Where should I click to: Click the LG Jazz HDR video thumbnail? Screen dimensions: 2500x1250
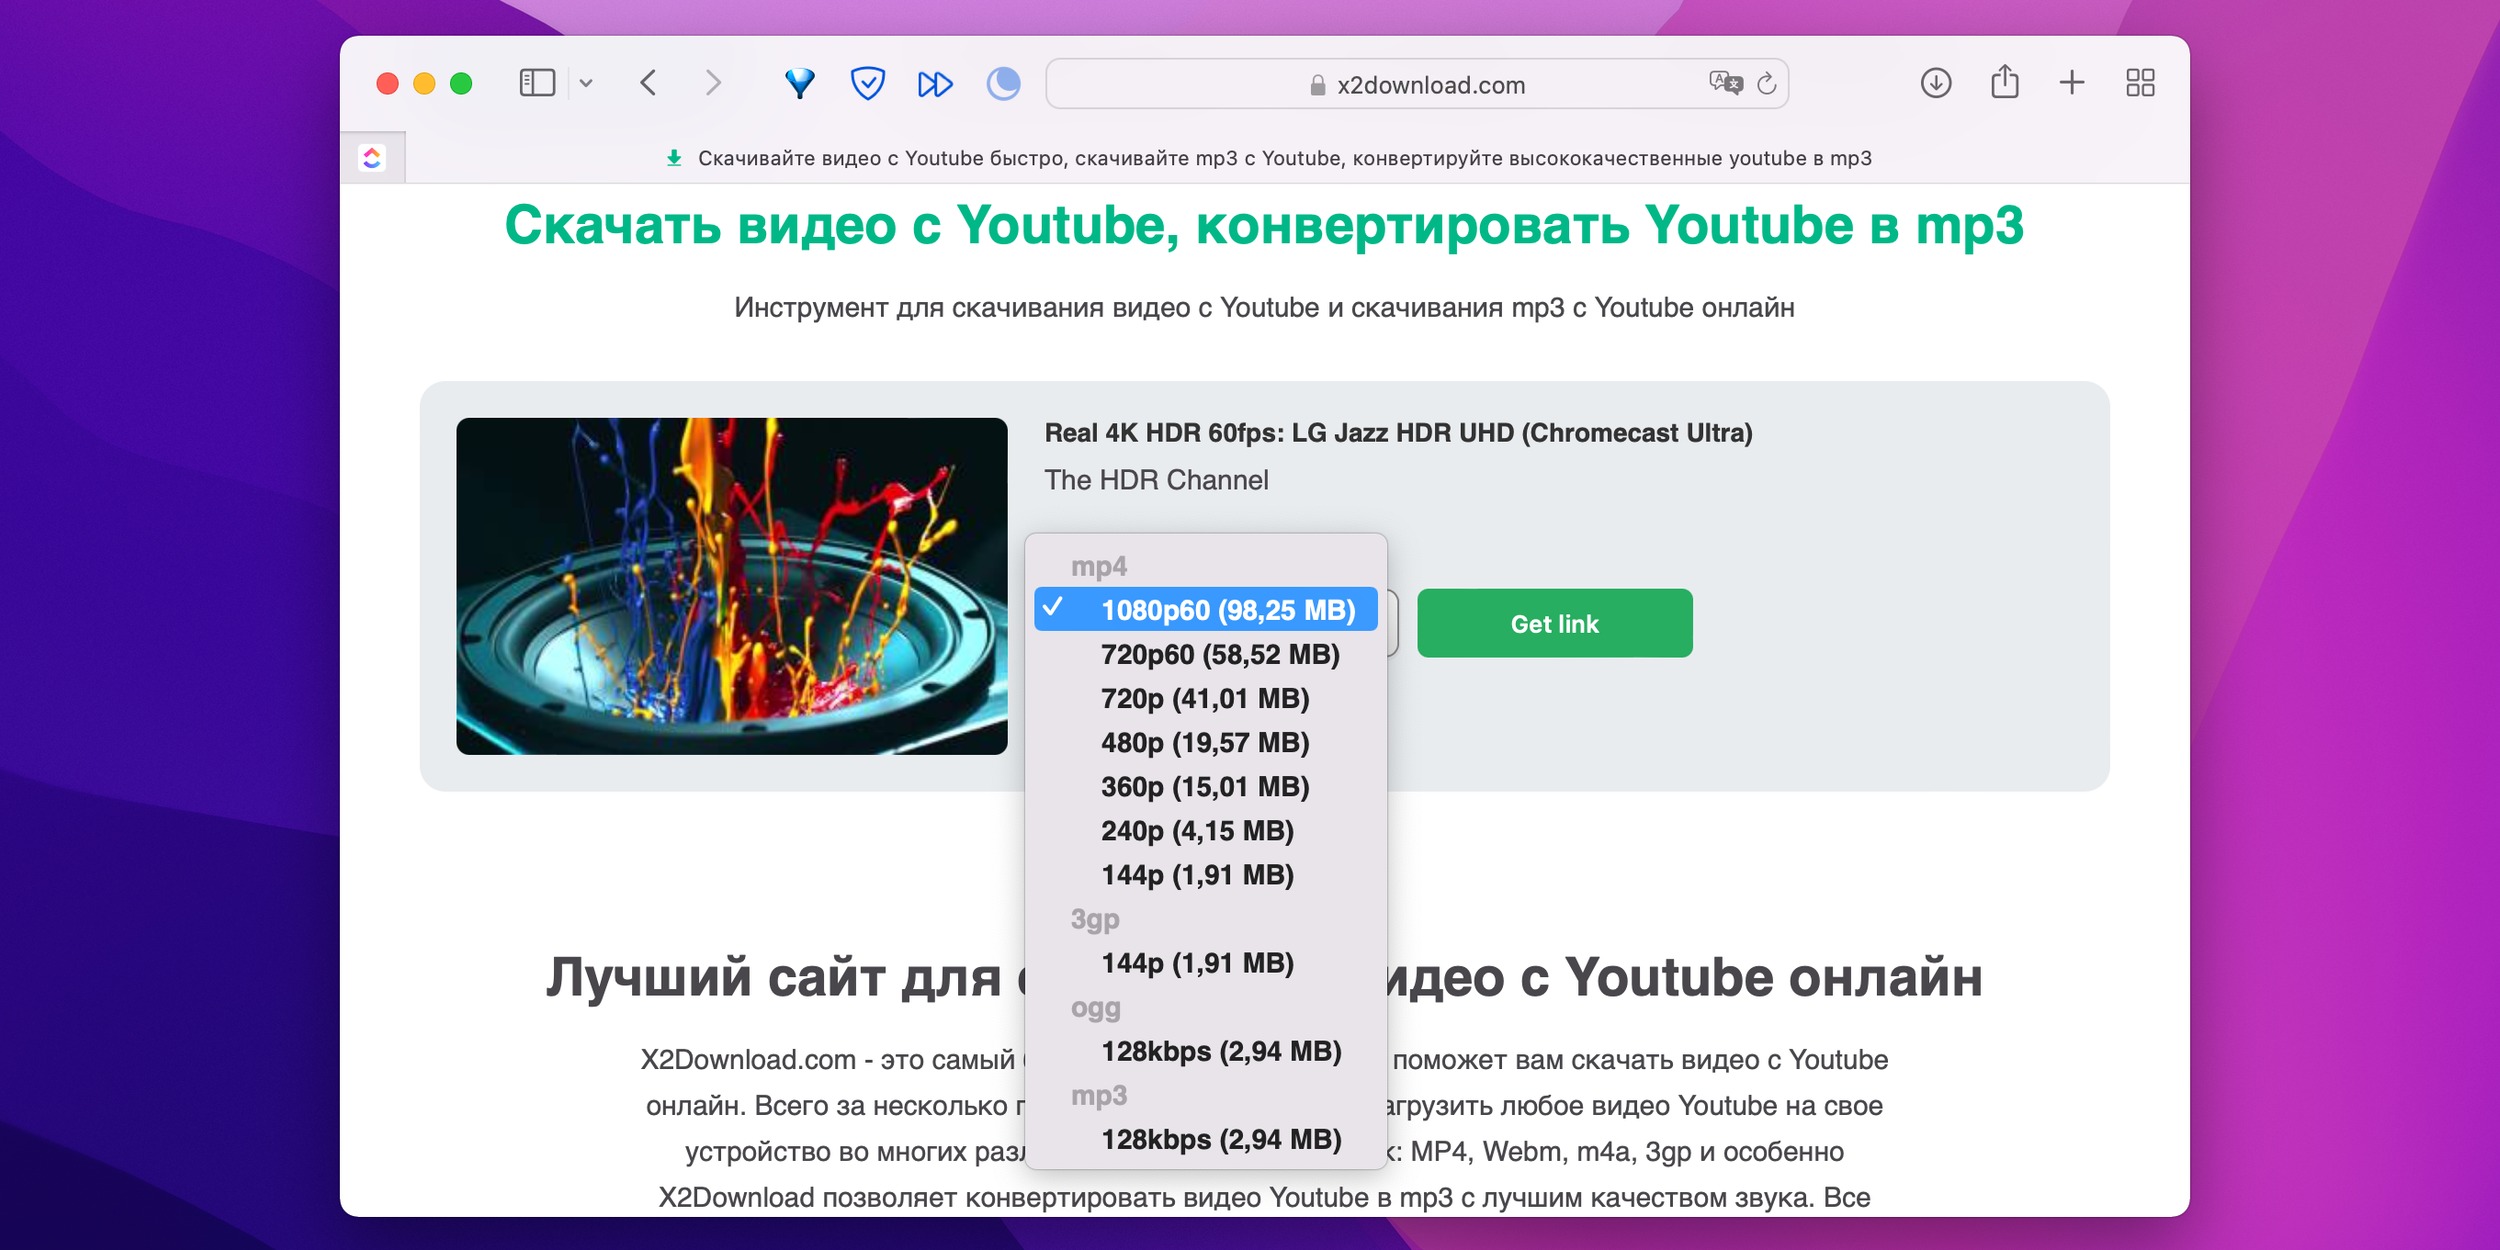pyautogui.click(x=731, y=586)
